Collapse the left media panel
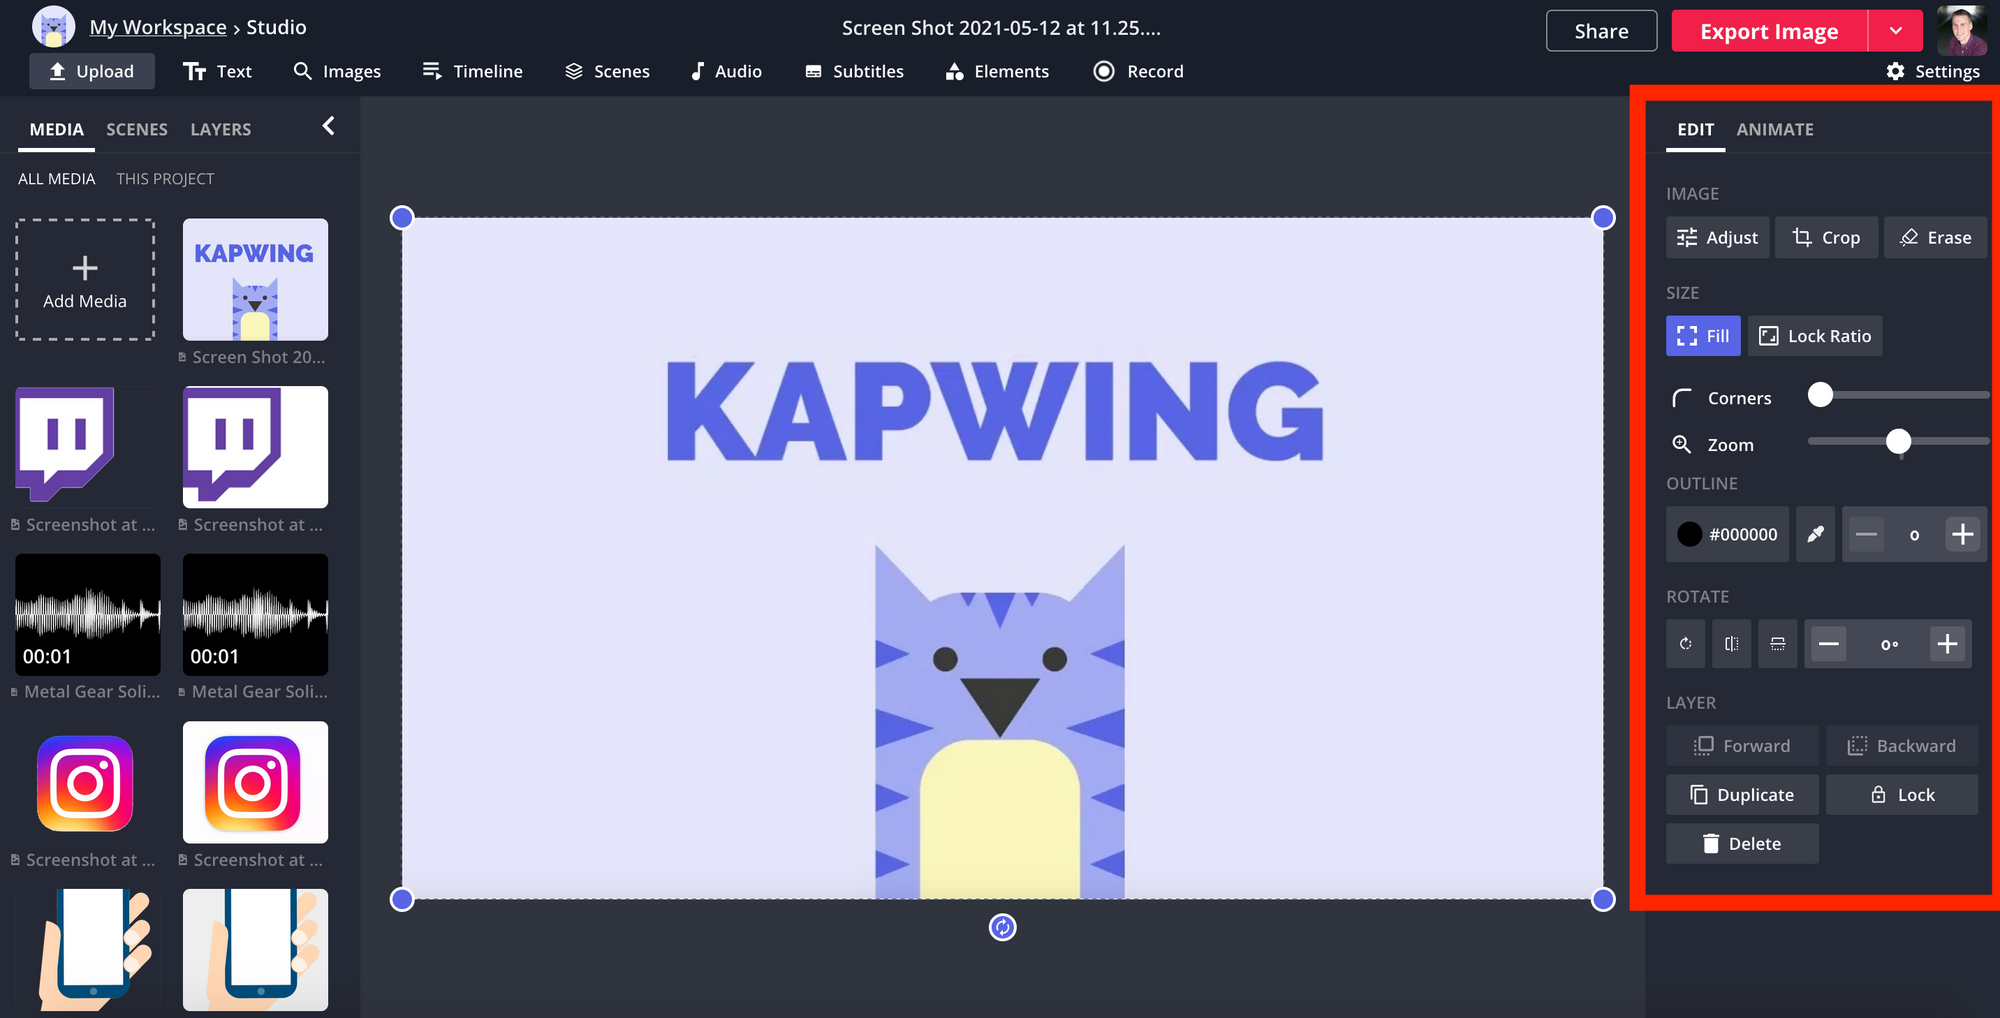Screen dimensions: 2000x1018 pyautogui.click(x=328, y=126)
